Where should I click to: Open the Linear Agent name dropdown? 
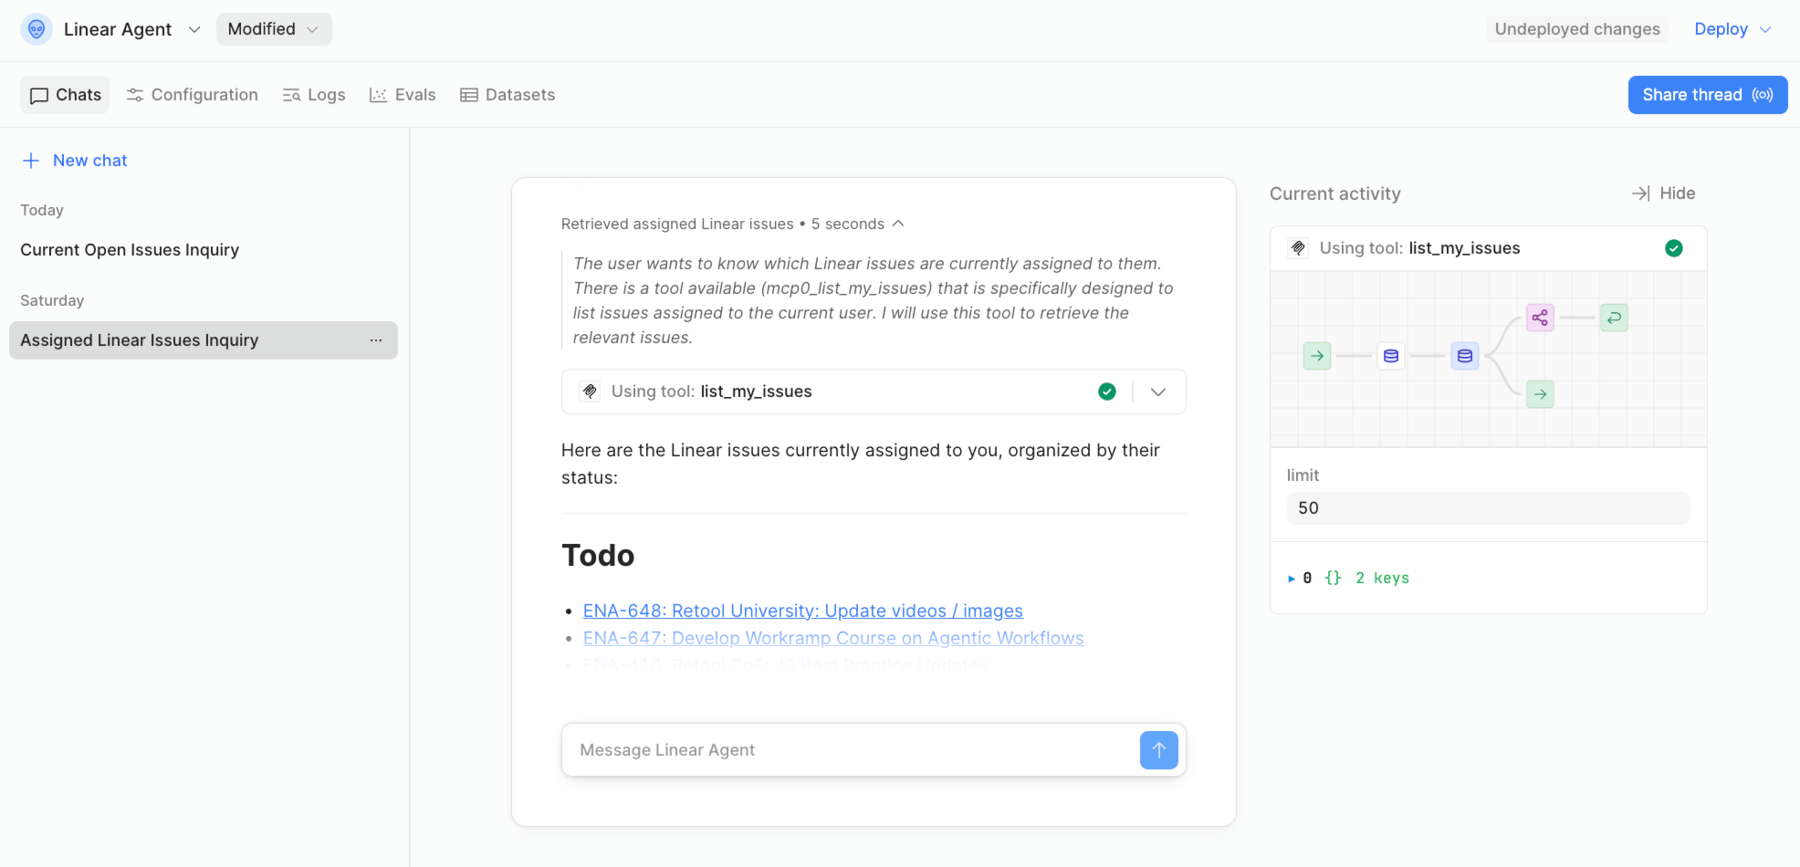click(x=194, y=30)
